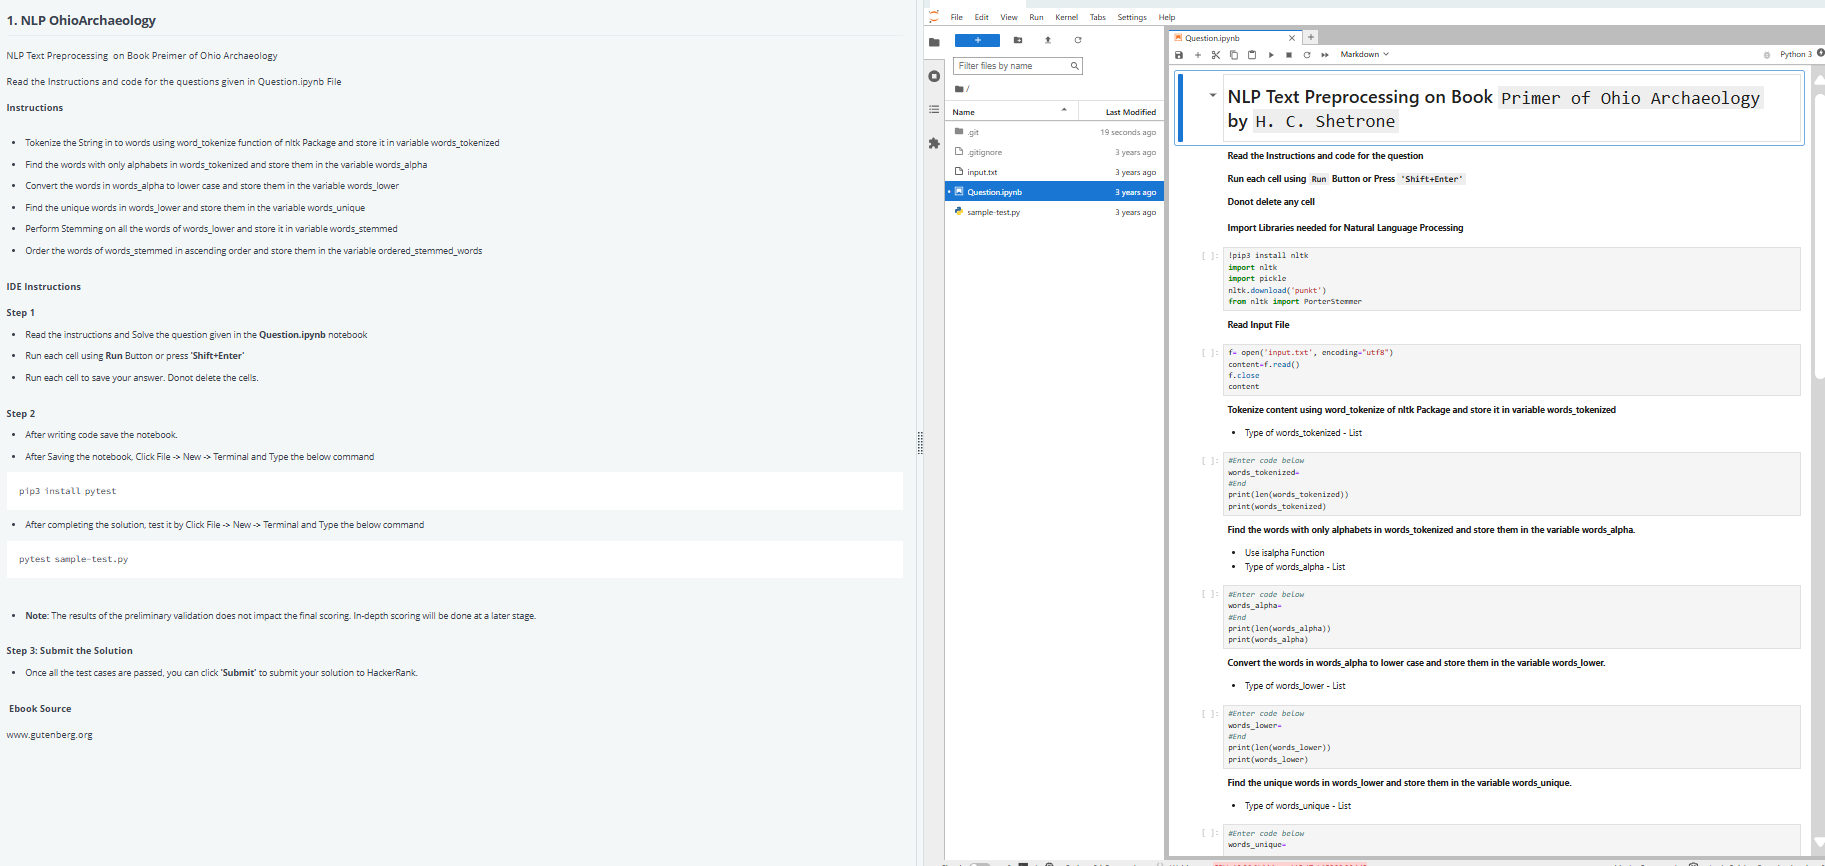The height and width of the screenshot is (866, 1825).
Task: Click the kernel status circle indicator
Action: pos(1820,54)
